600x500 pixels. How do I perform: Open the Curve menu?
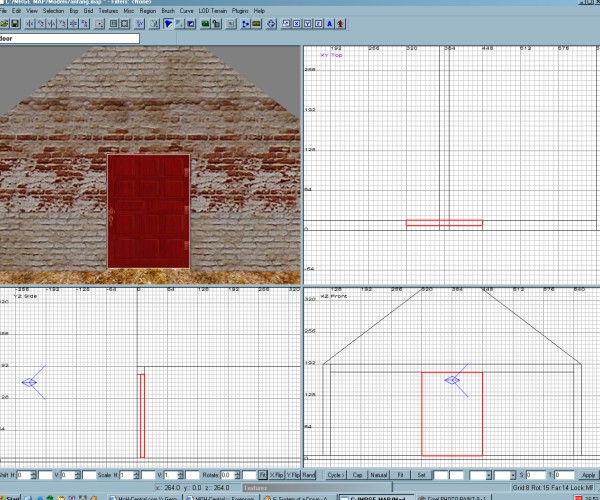(x=186, y=11)
